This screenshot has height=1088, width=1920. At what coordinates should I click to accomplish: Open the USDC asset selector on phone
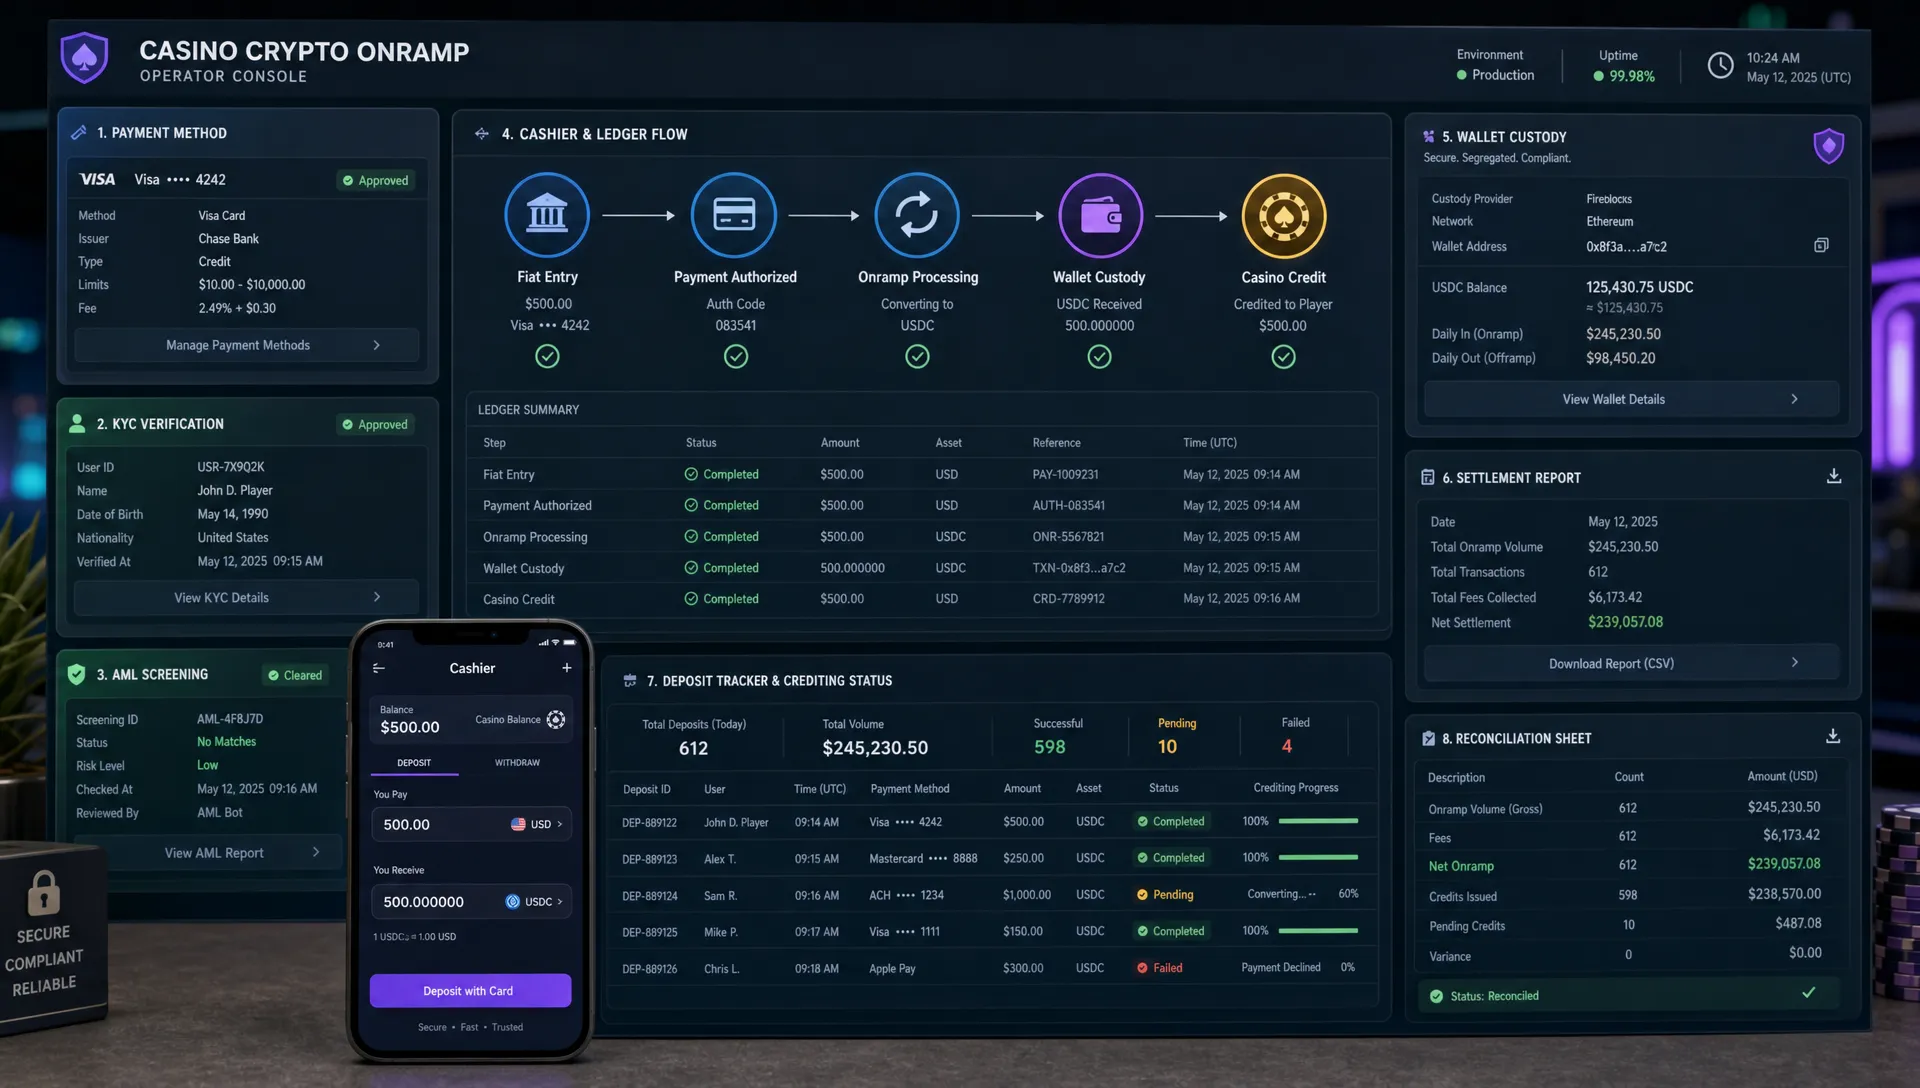tap(534, 901)
